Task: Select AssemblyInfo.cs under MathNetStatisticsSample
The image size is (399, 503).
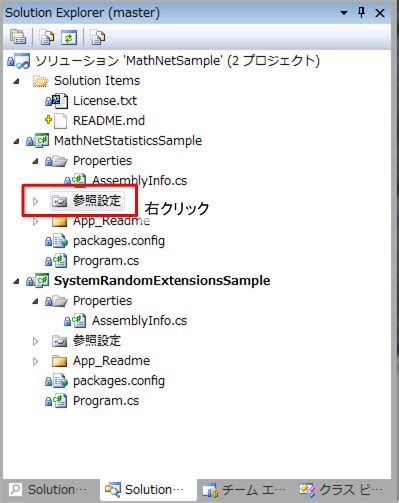Action: (139, 180)
